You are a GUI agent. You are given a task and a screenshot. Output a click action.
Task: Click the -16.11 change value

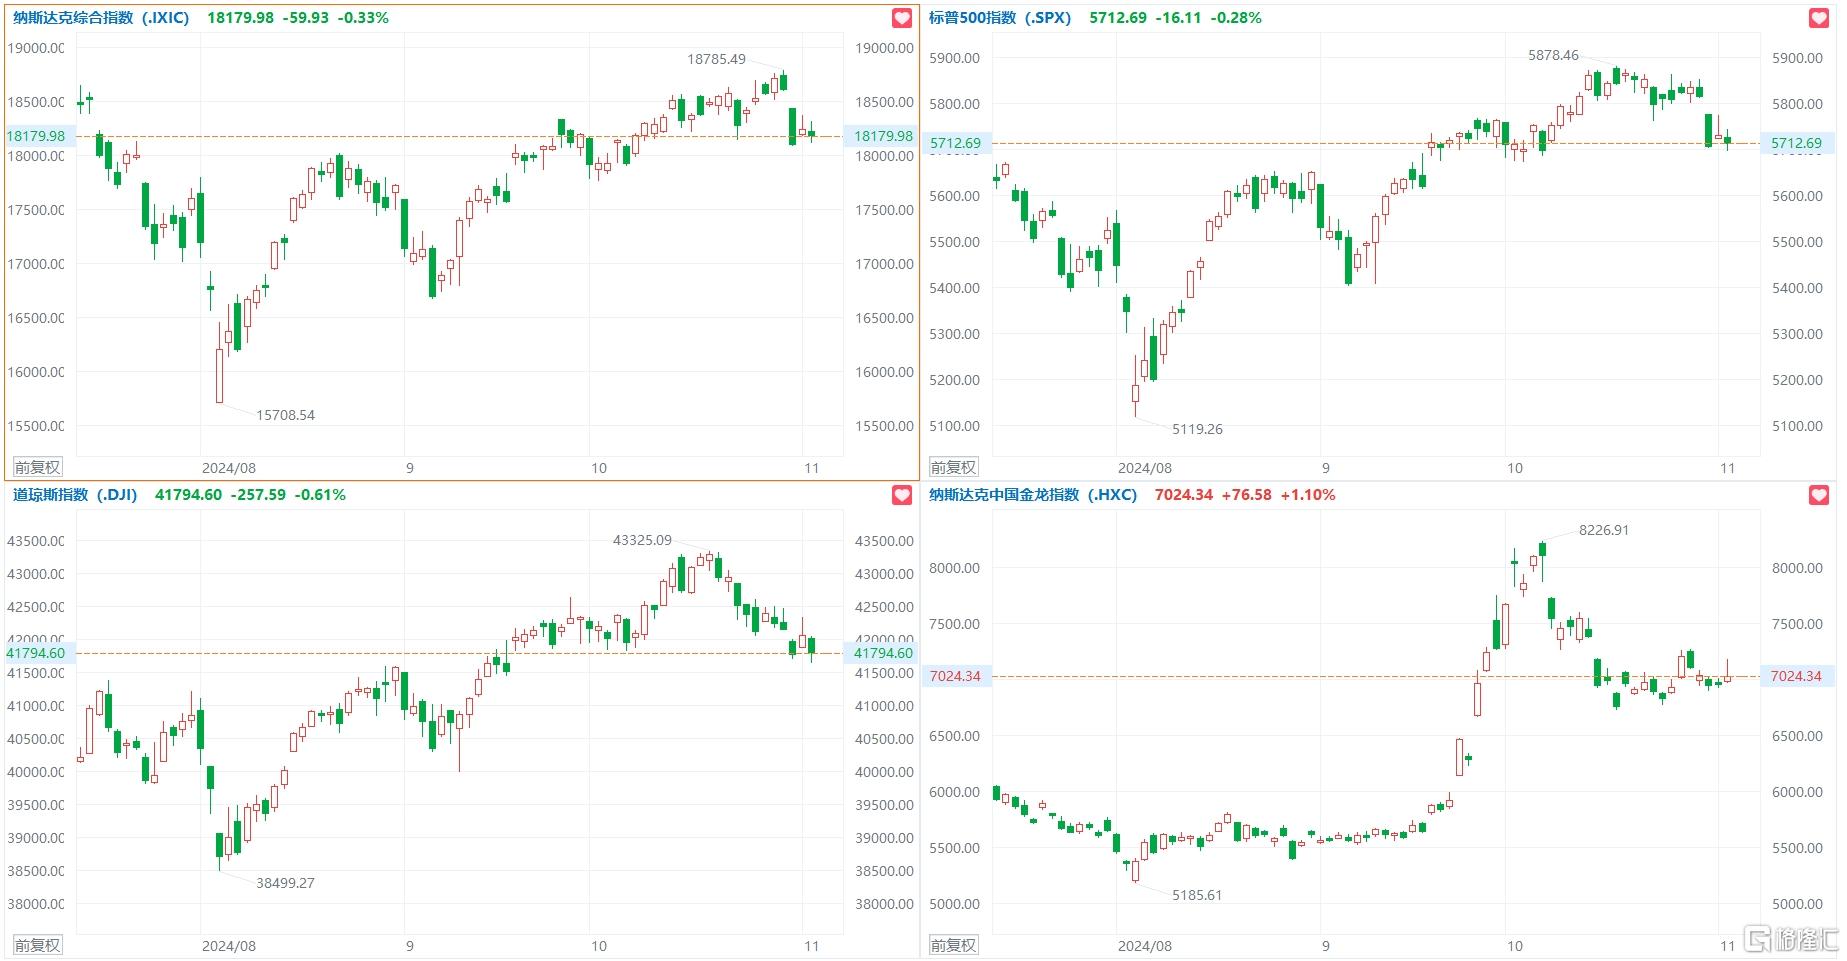(1178, 18)
